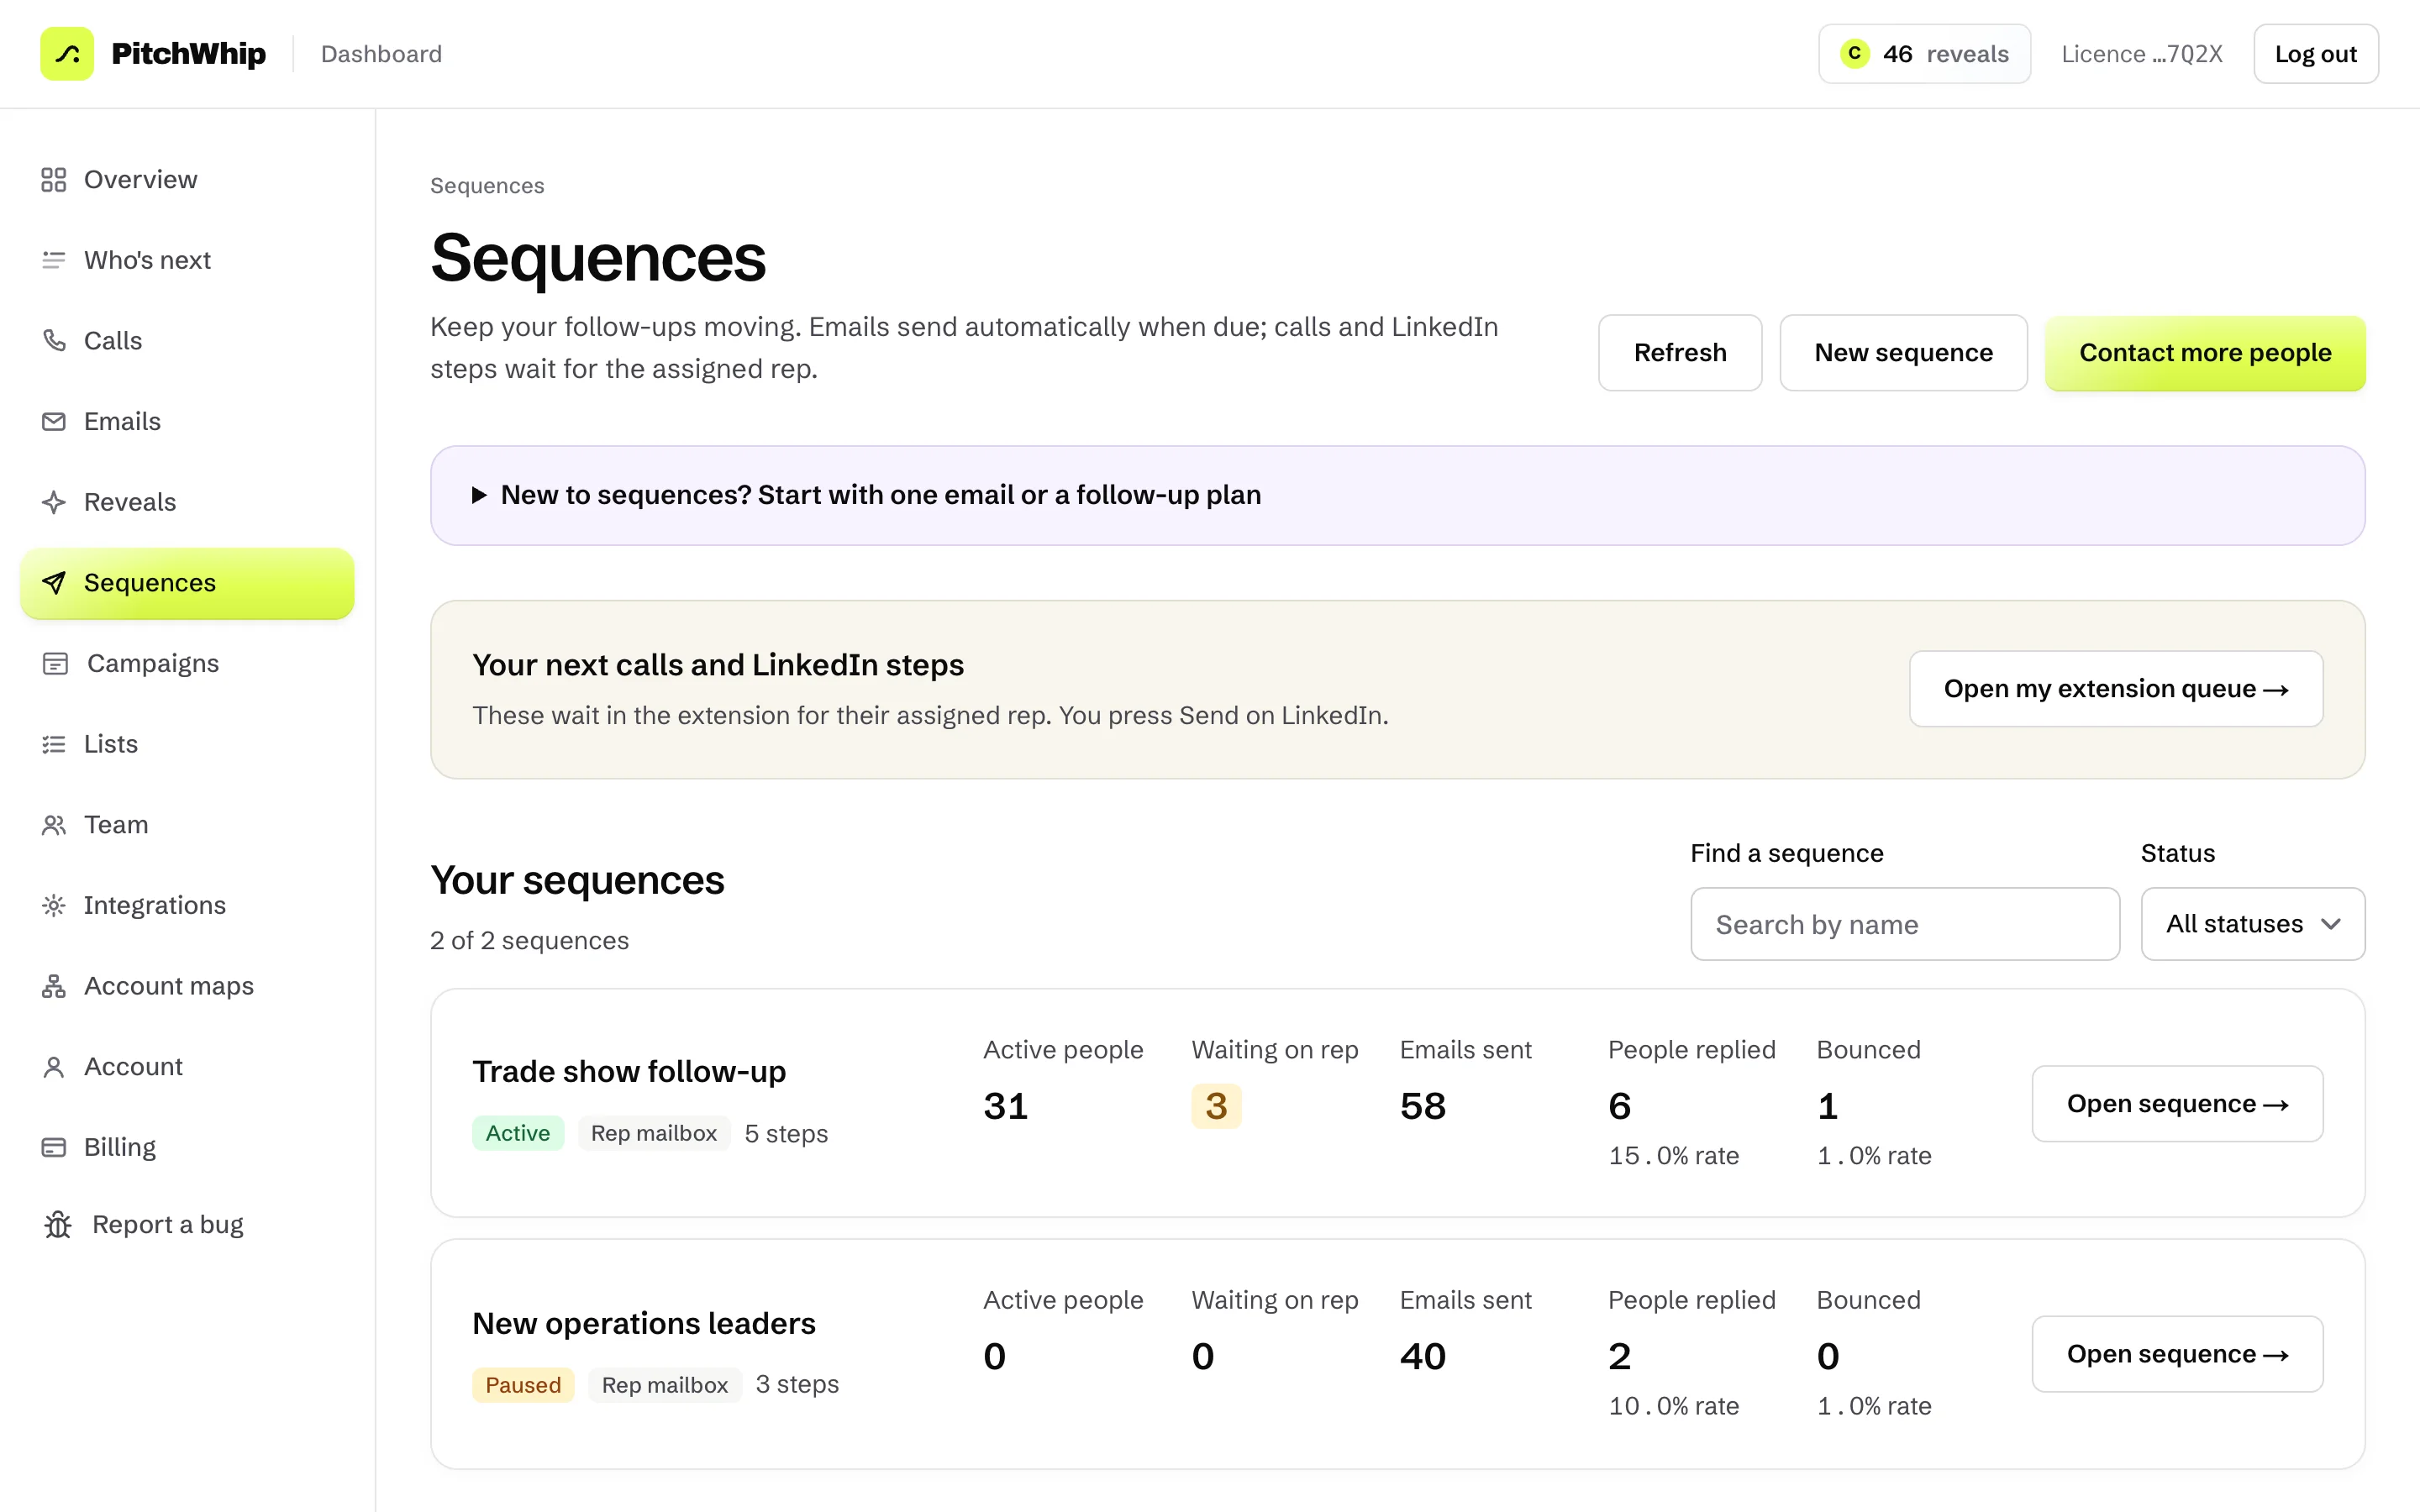Viewport: 2420px width, 1512px height.
Task: Open the New operations leaders sequence
Action: click(x=2177, y=1354)
